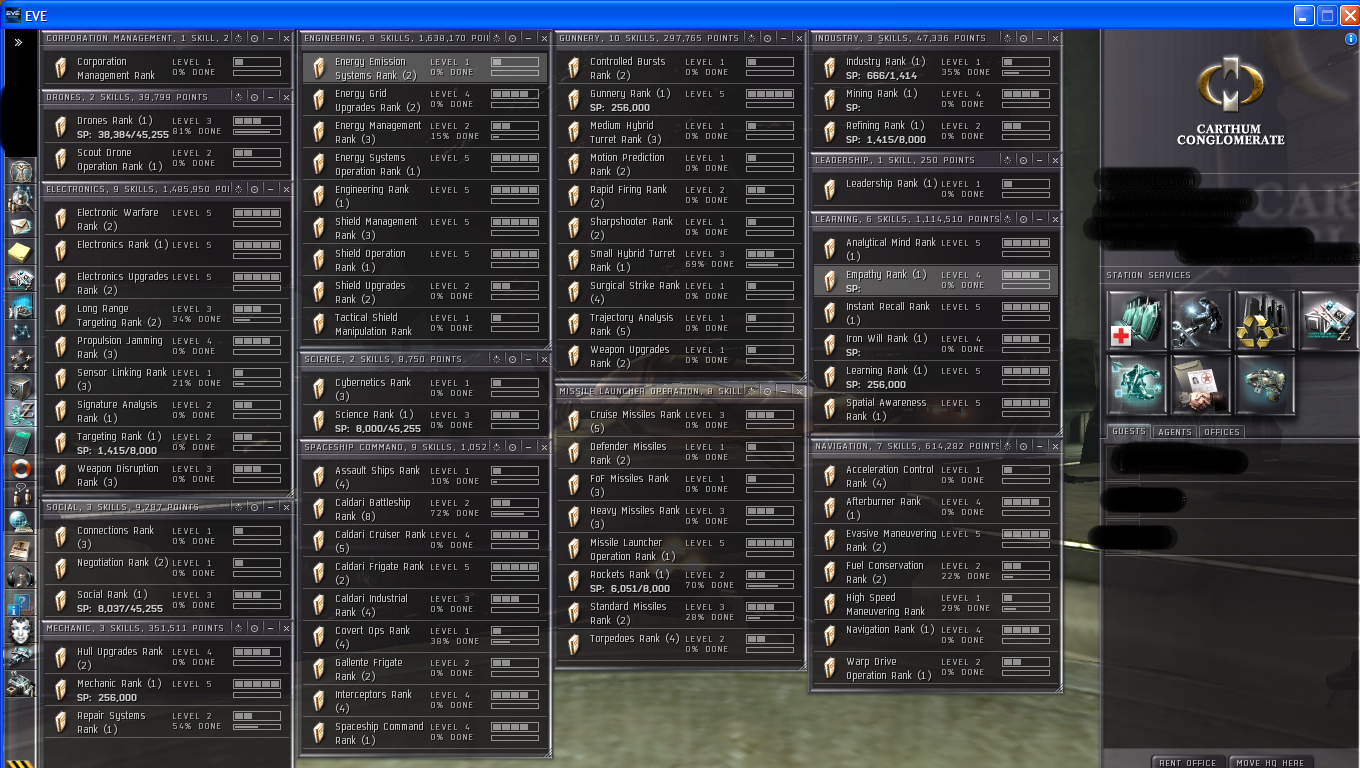Collapse the Corporation Management panel with its dash button
The height and width of the screenshot is (768, 1360).
coord(271,38)
